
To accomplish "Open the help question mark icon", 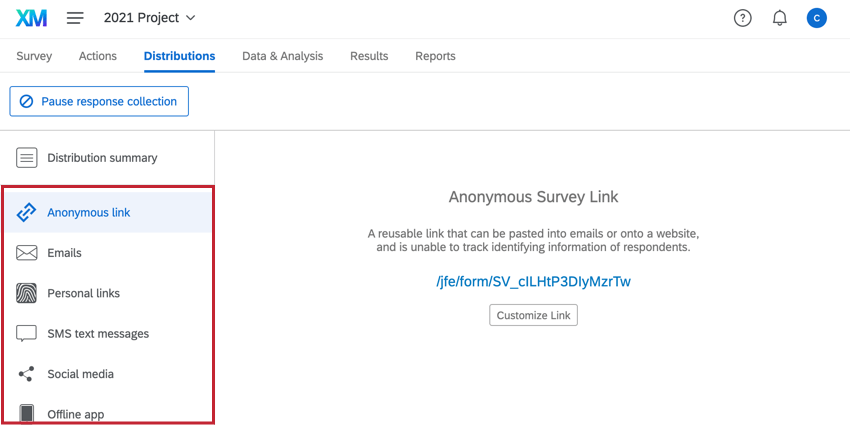I will point(742,18).
